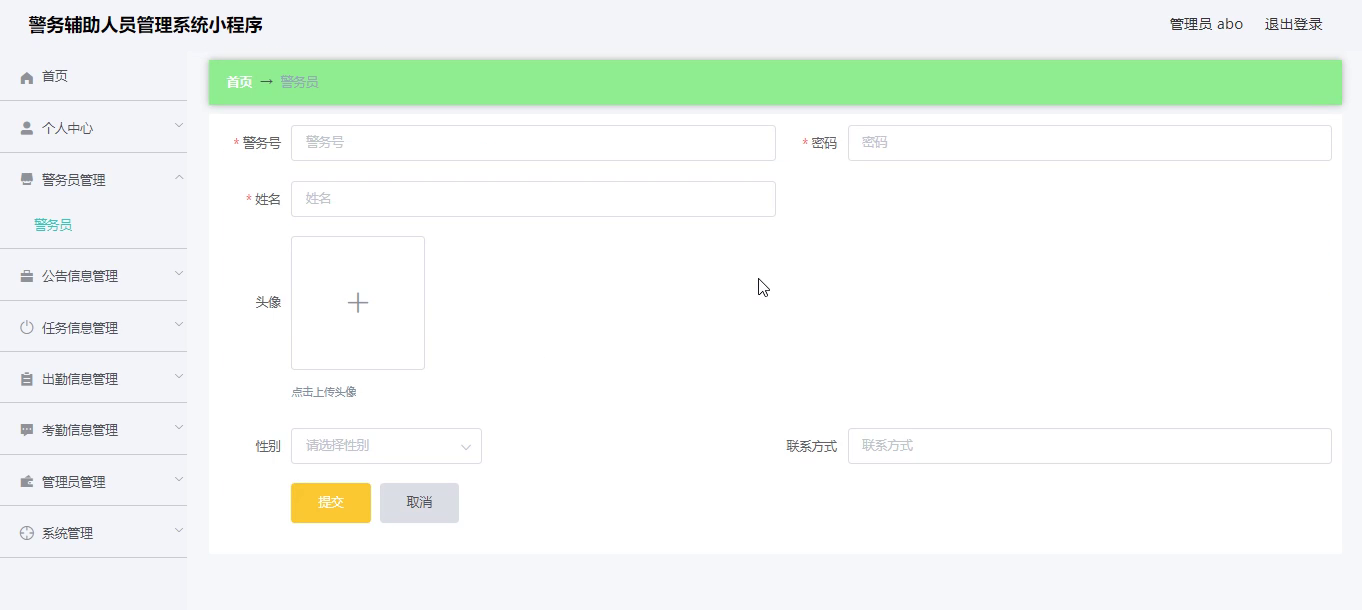The image size is (1362, 610).
Task: Click the yellow 提交 button
Action: coord(331,503)
